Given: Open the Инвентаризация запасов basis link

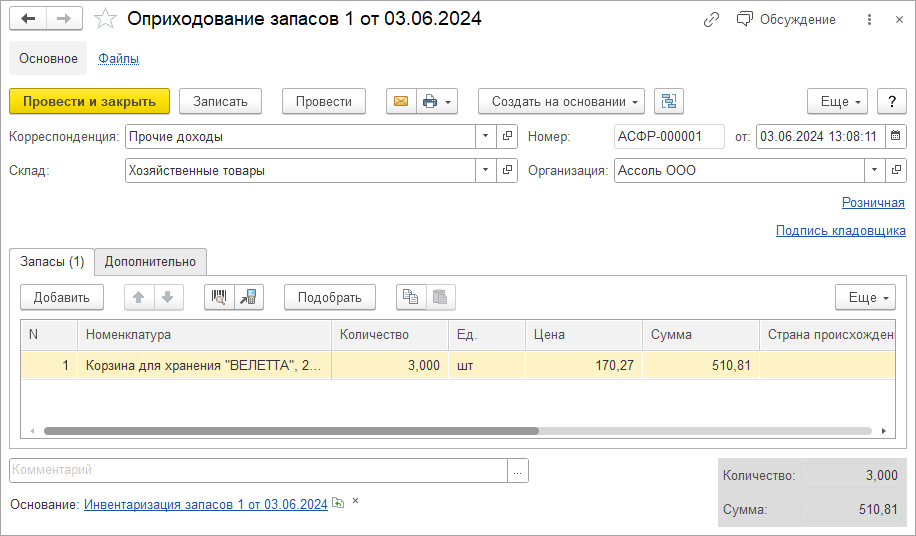Looking at the screenshot, I should 205,505.
